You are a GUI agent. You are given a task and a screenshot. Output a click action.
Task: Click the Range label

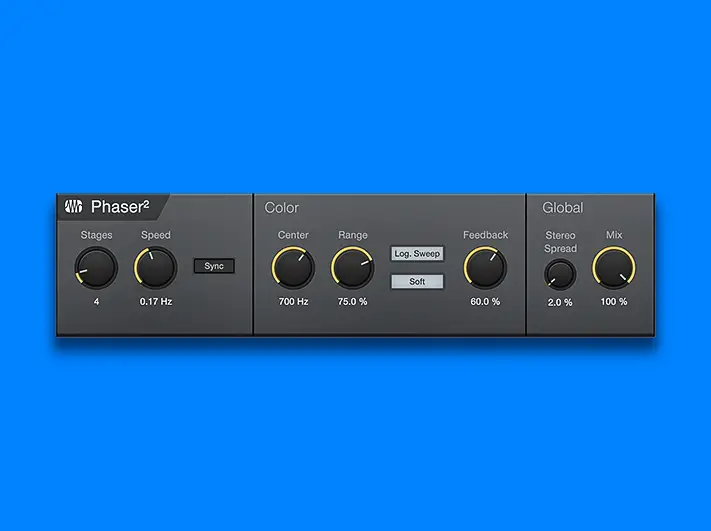pyautogui.click(x=353, y=235)
